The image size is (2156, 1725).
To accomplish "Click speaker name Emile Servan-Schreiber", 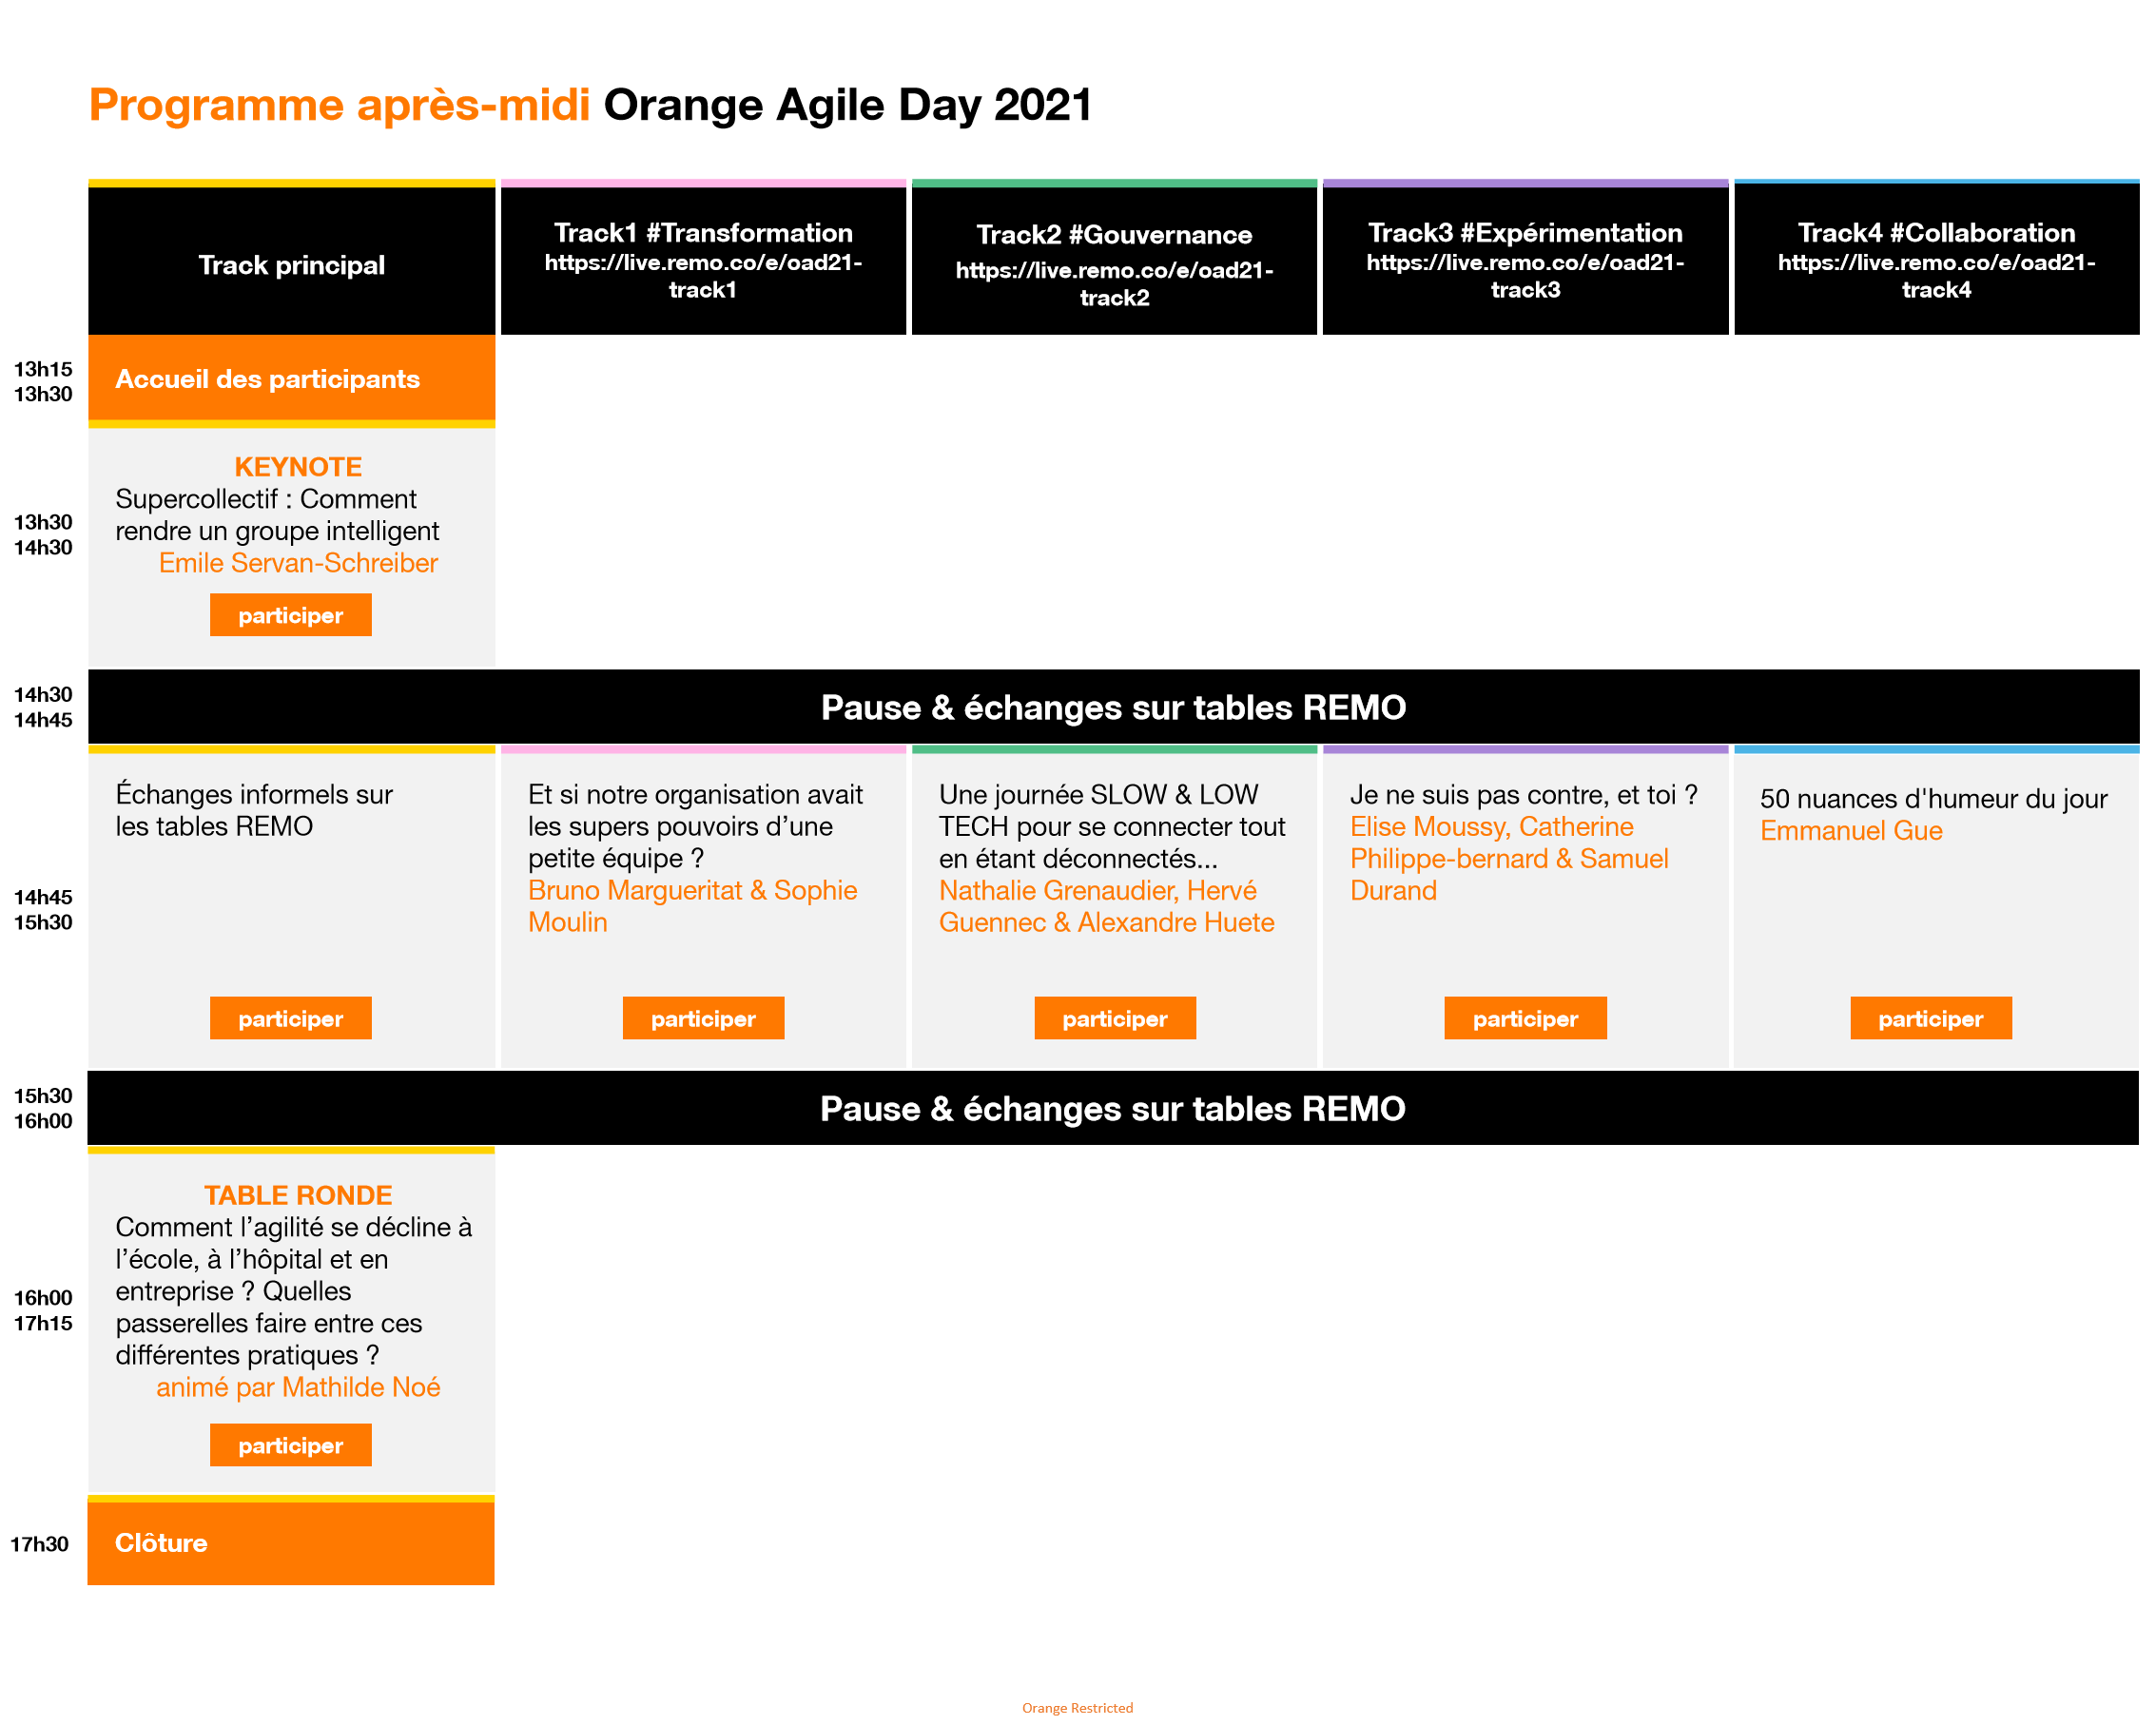I will 298,563.
